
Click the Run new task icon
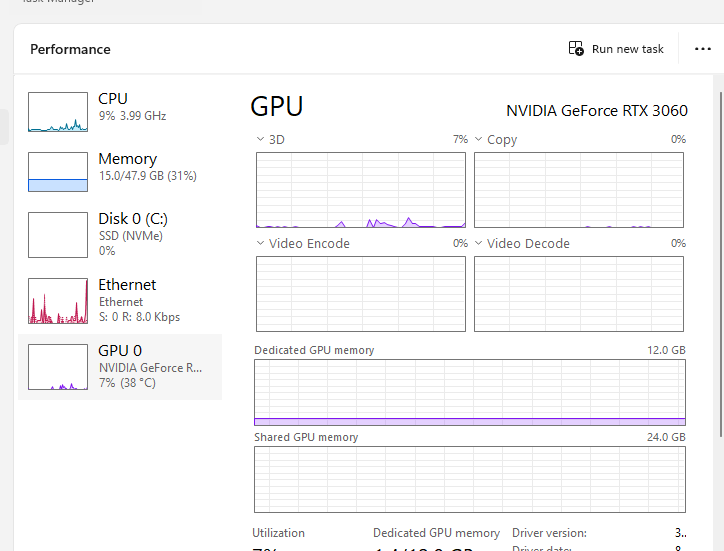[x=576, y=49]
